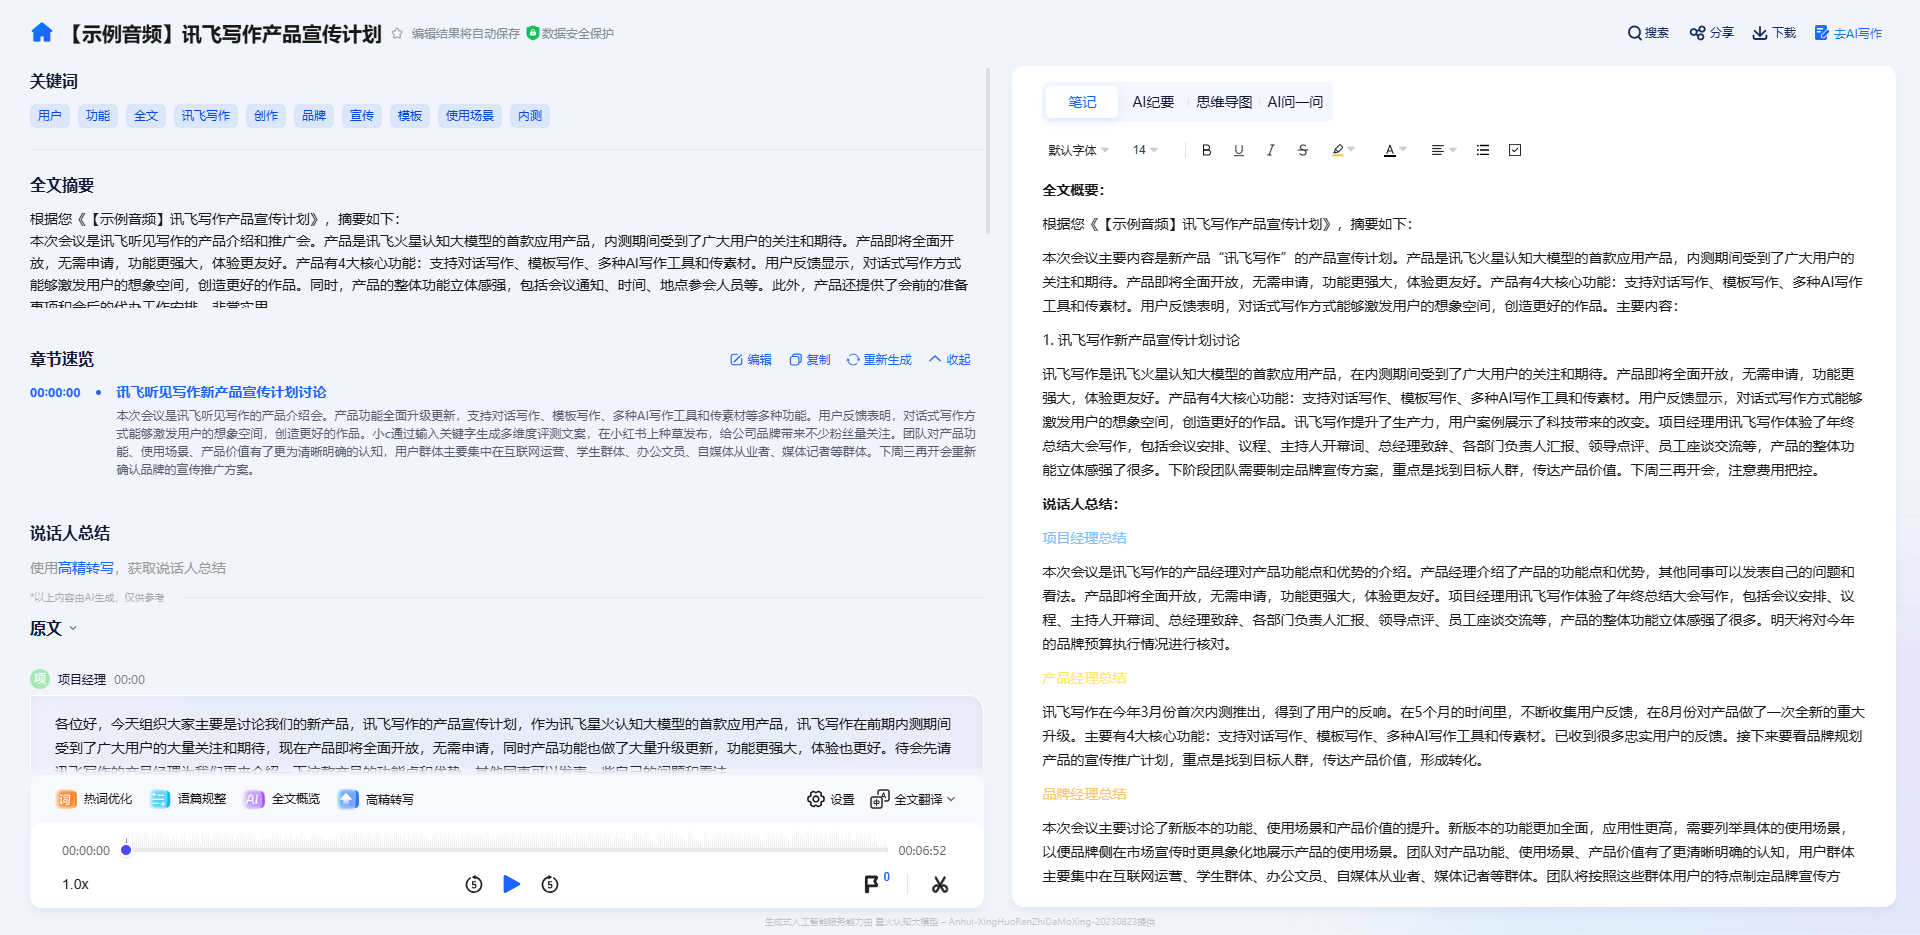The height and width of the screenshot is (935, 1920).
Task: Select keyword tag 讯飞写作
Action: (206, 116)
